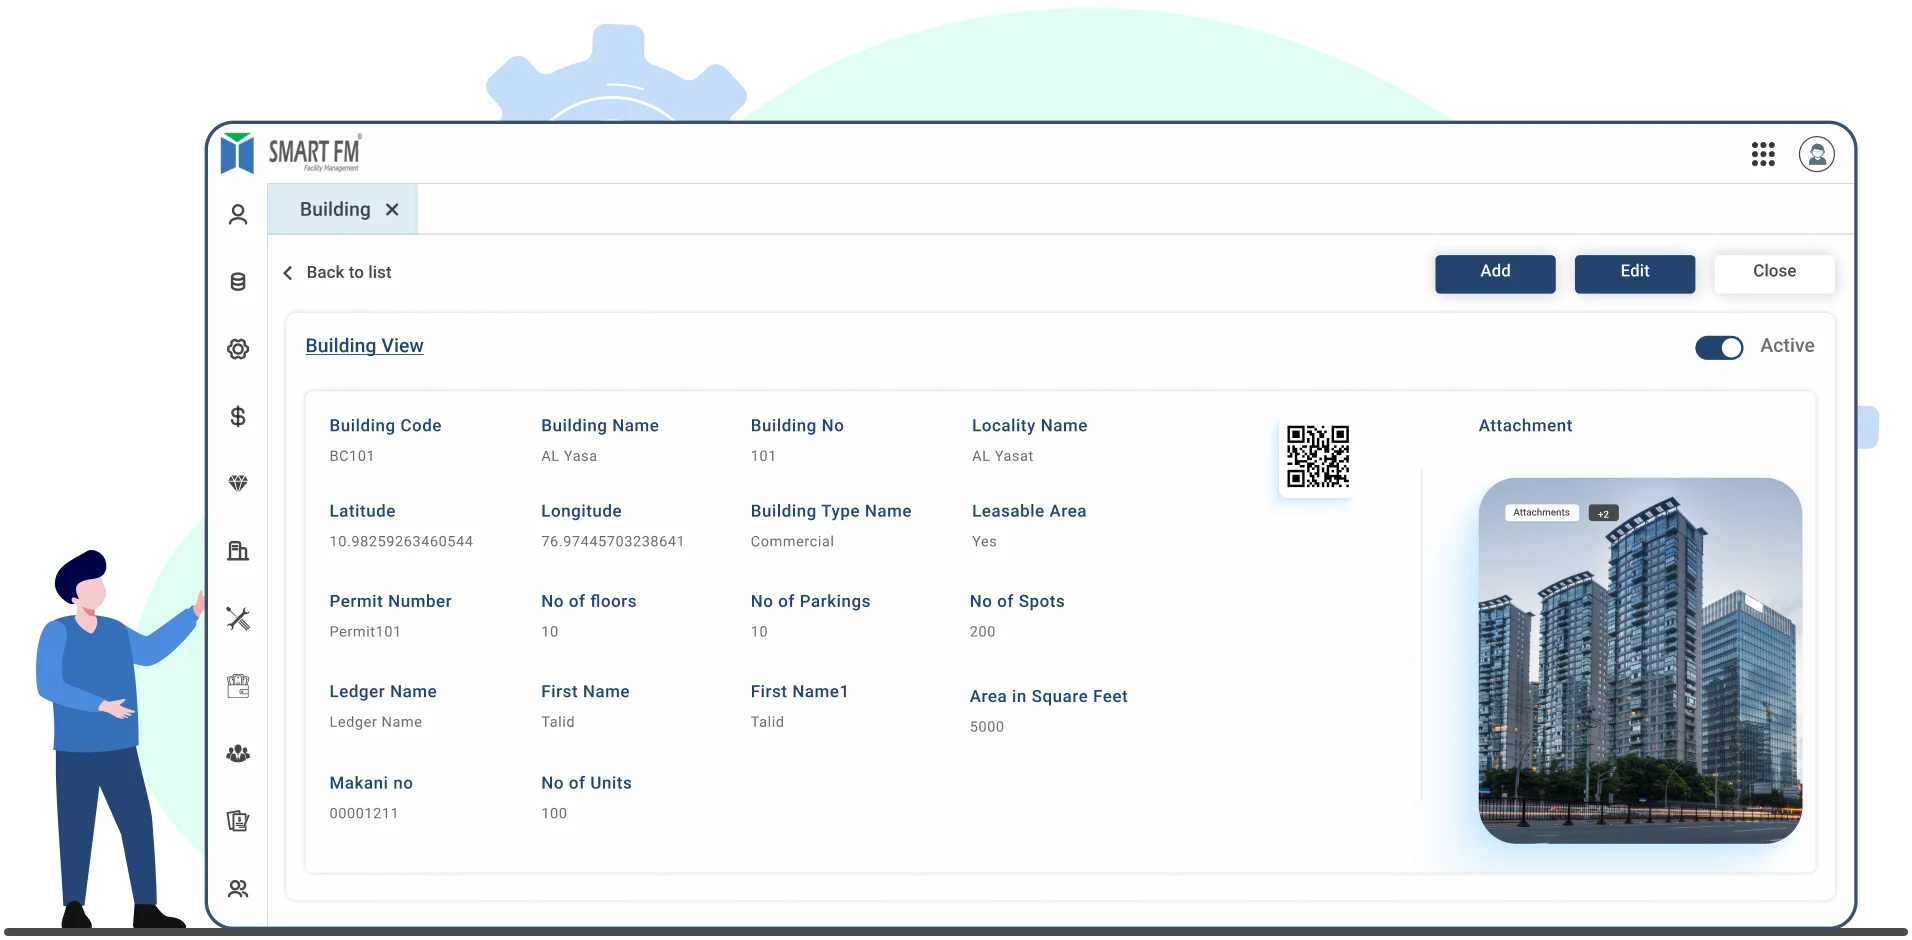Open the building module sidebar icon
Image resolution: width=1912 pixels, height=940 pixels.
click(238, 551)
